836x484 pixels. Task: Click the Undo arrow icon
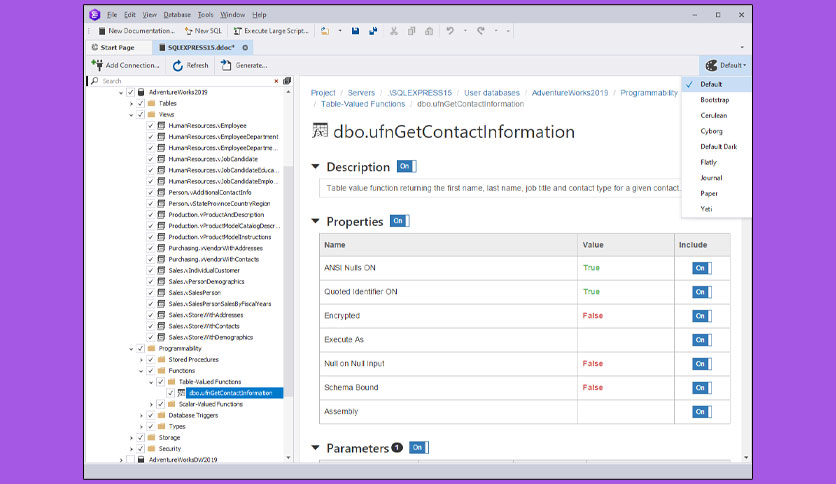pos(450,31)
